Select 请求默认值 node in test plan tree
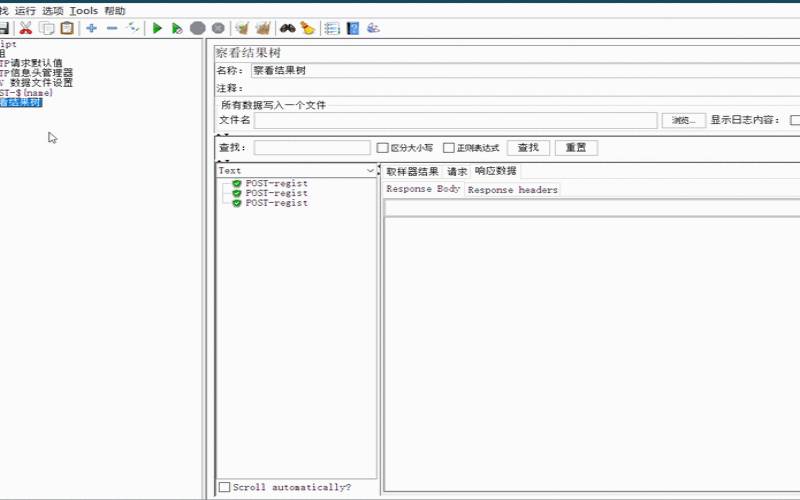The image size is (800, 500). coord(31,63)
